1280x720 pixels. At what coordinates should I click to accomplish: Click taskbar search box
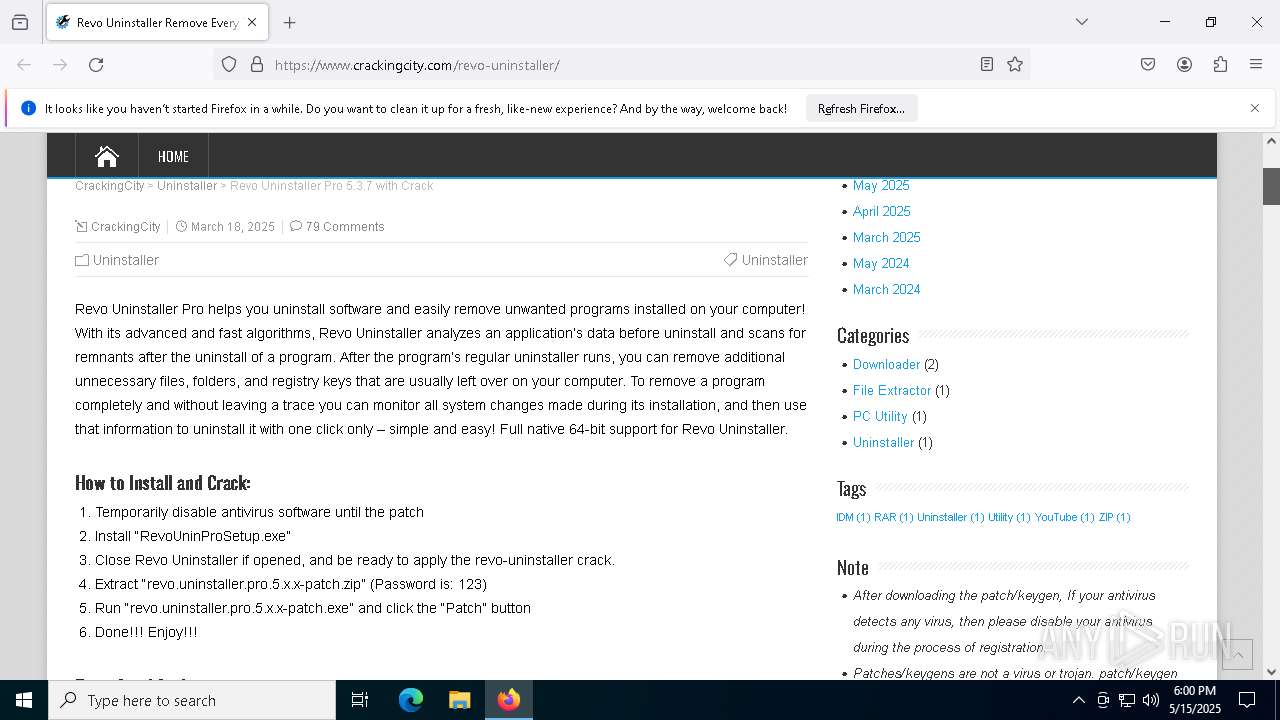pos(192,700)
